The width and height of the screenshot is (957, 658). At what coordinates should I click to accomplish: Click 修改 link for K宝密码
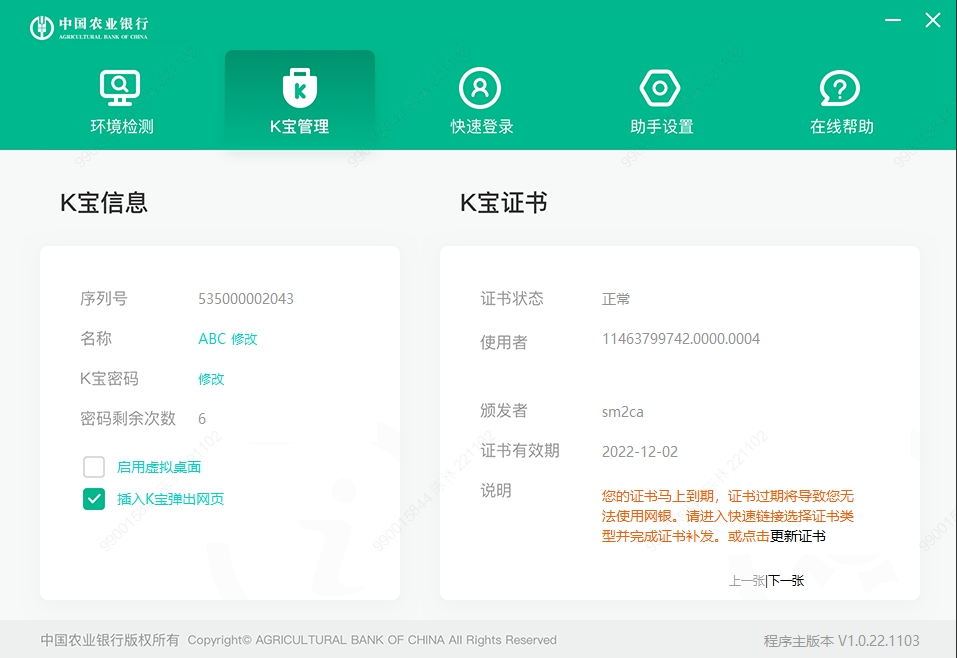click(211, 379)
